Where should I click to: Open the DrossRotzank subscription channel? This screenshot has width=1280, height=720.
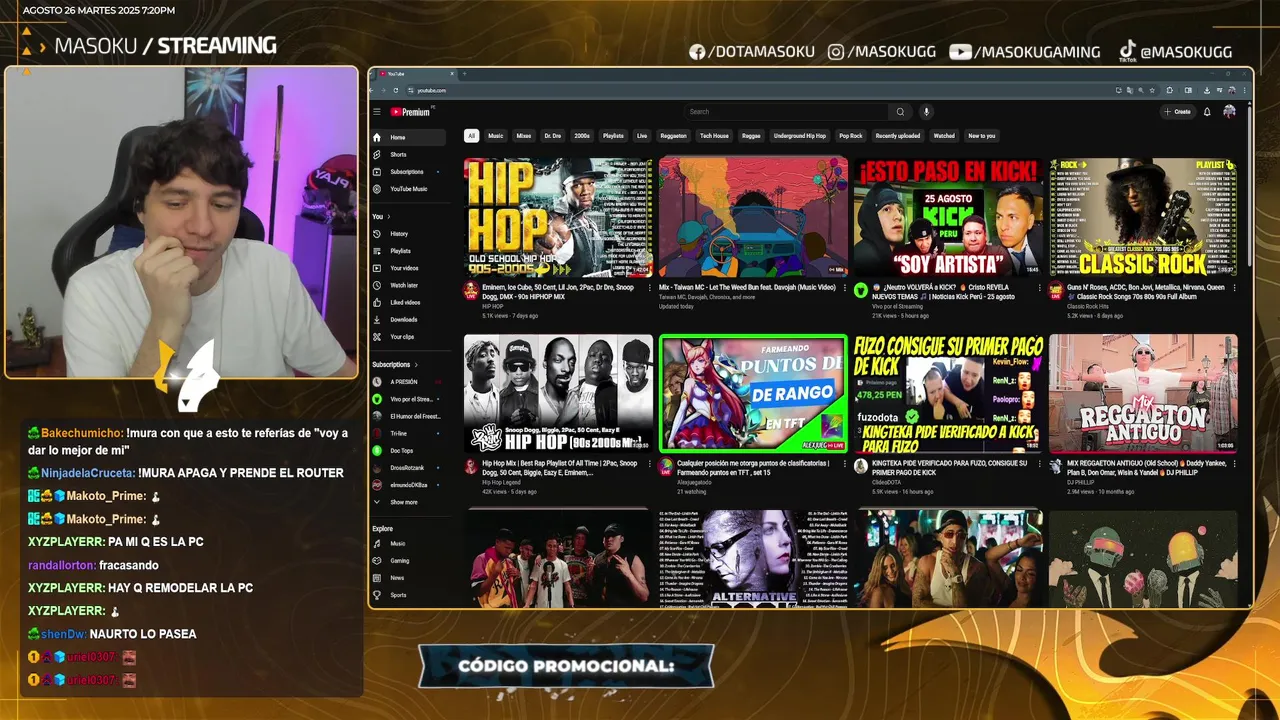click(x=408, y=467)
